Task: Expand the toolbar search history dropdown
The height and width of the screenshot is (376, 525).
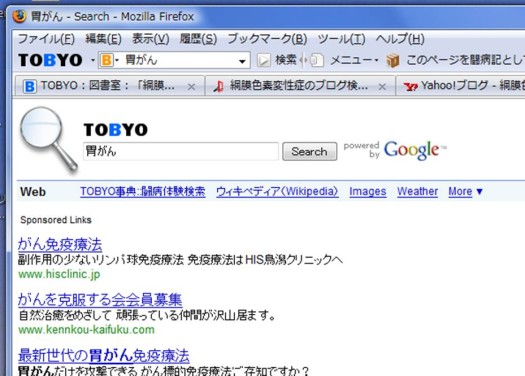Action: click(x=242, y=61)
